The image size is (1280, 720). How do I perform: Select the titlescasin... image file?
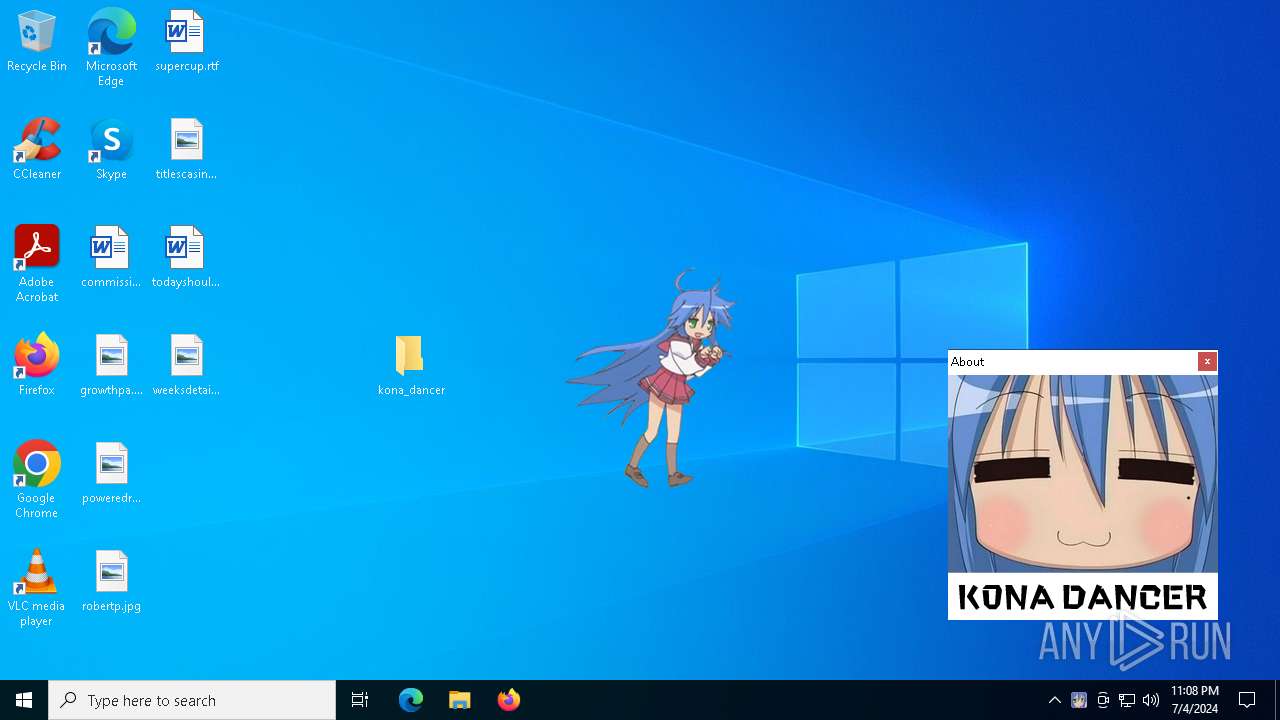click(186, 150)
